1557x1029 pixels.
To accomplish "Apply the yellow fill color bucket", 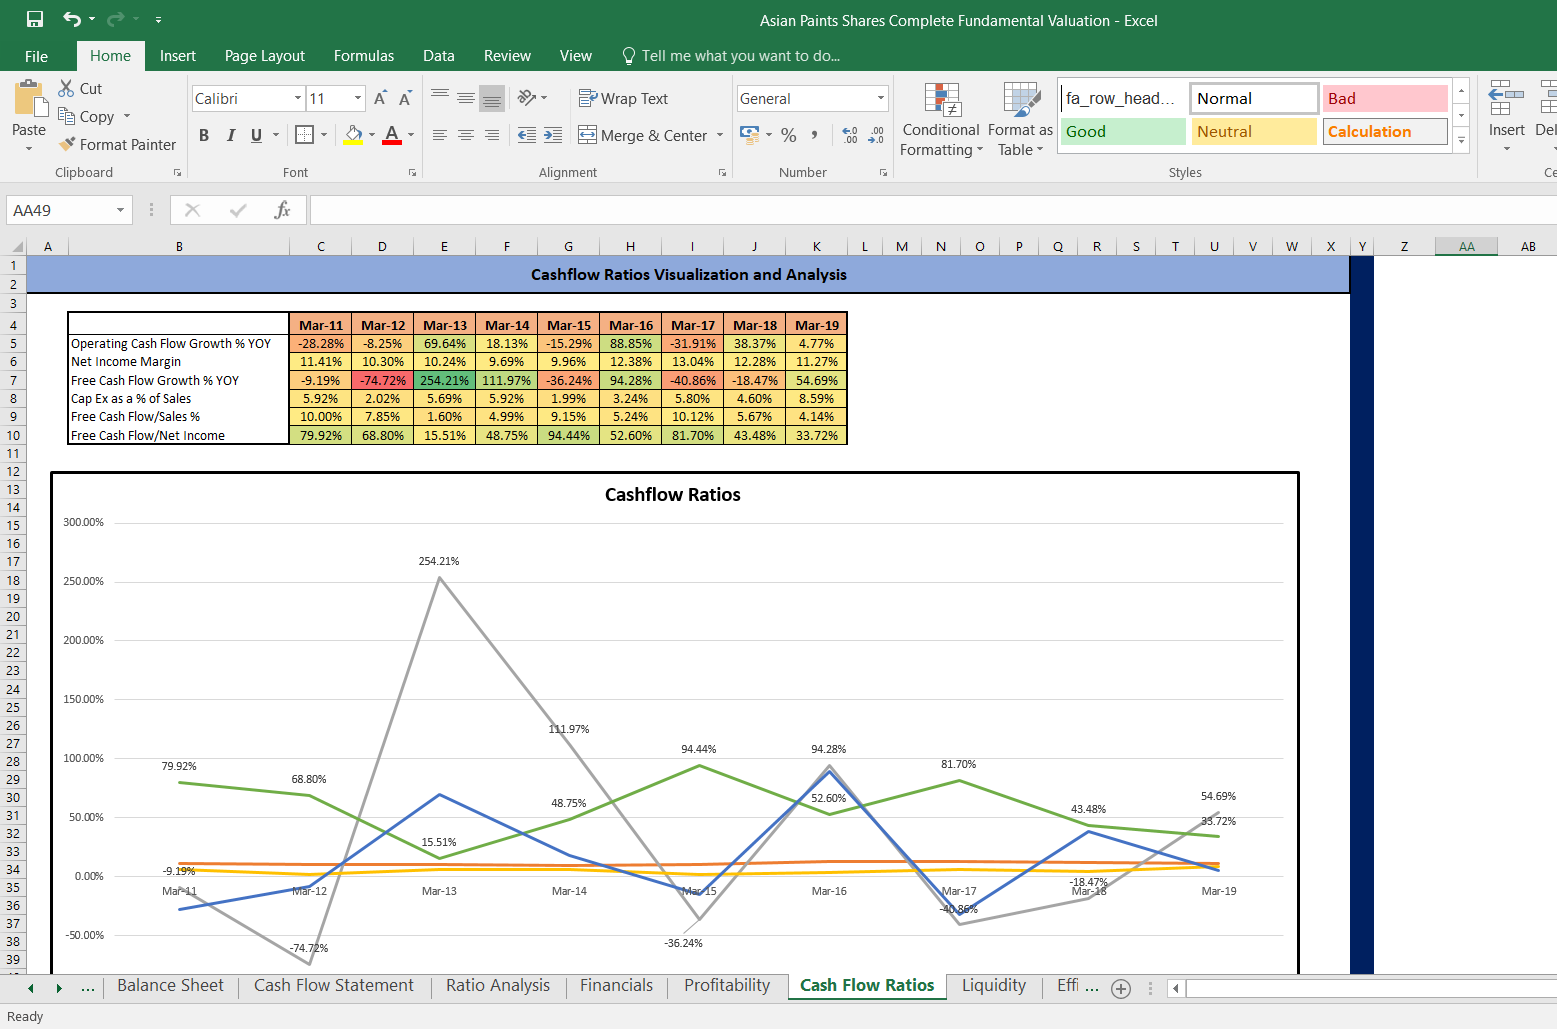I will (353, 135).
